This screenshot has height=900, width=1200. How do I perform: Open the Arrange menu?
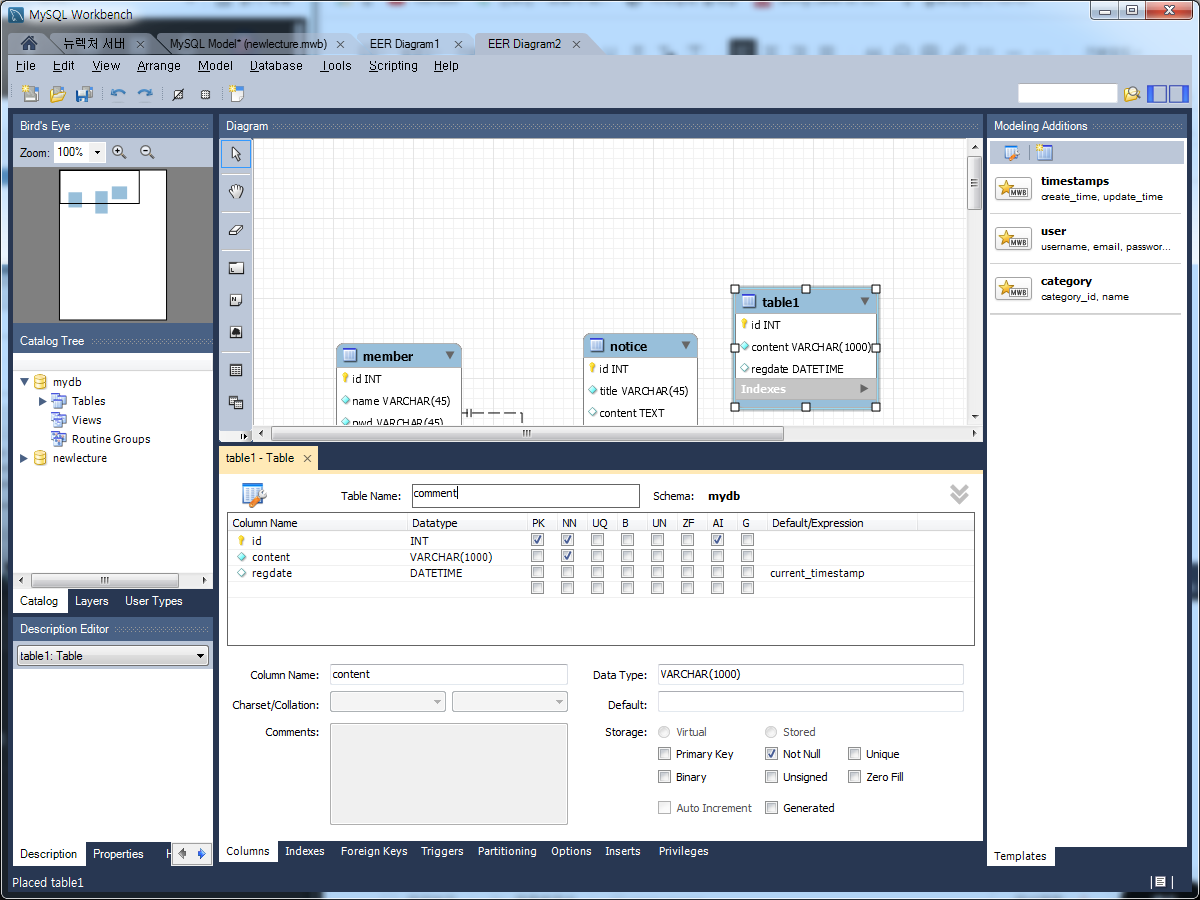pos(159,66)
